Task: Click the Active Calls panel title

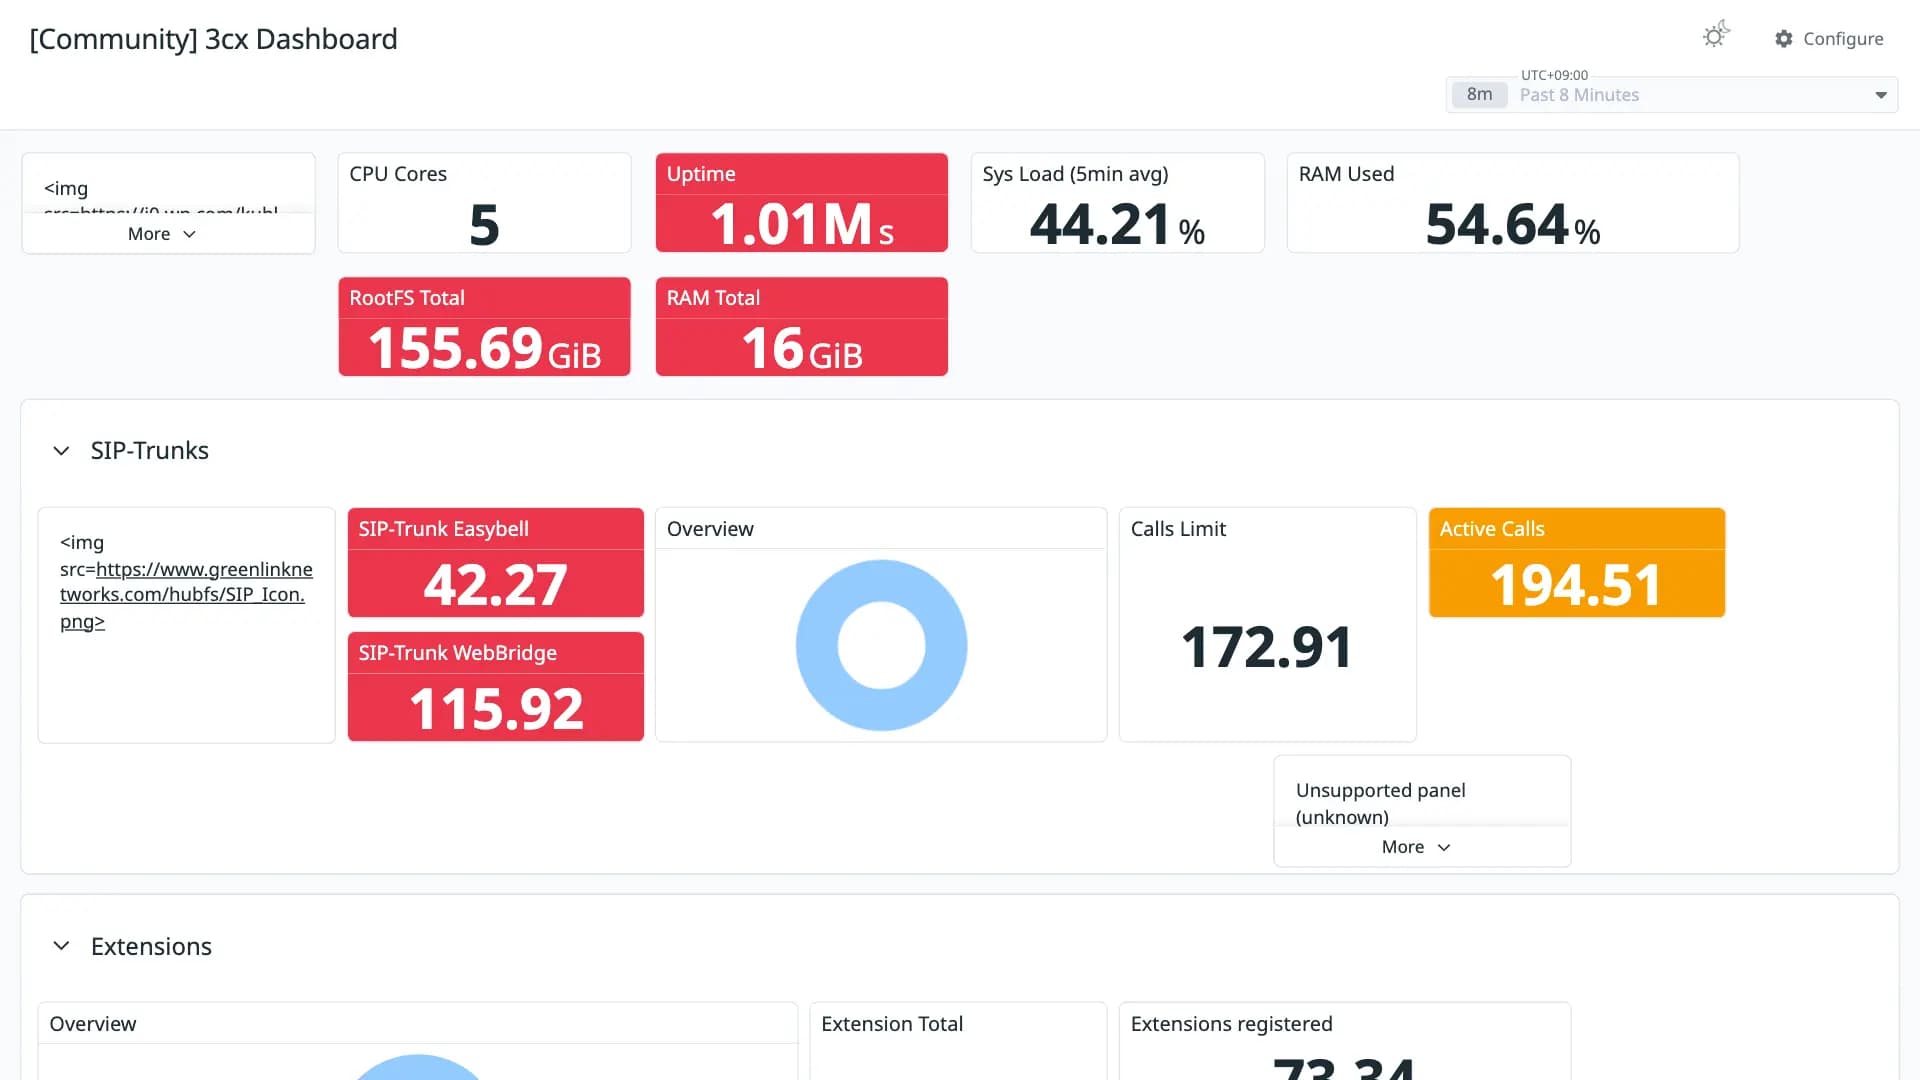Action: 1492,529
